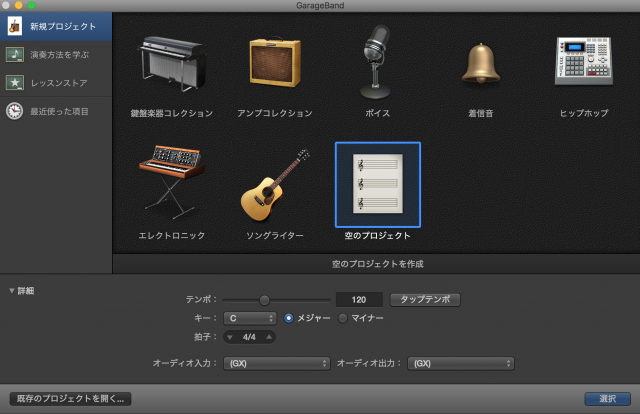Collapse the 詳細 disclosure triangle
Viewport: 640px width, 414px height.
click(12, 291)
